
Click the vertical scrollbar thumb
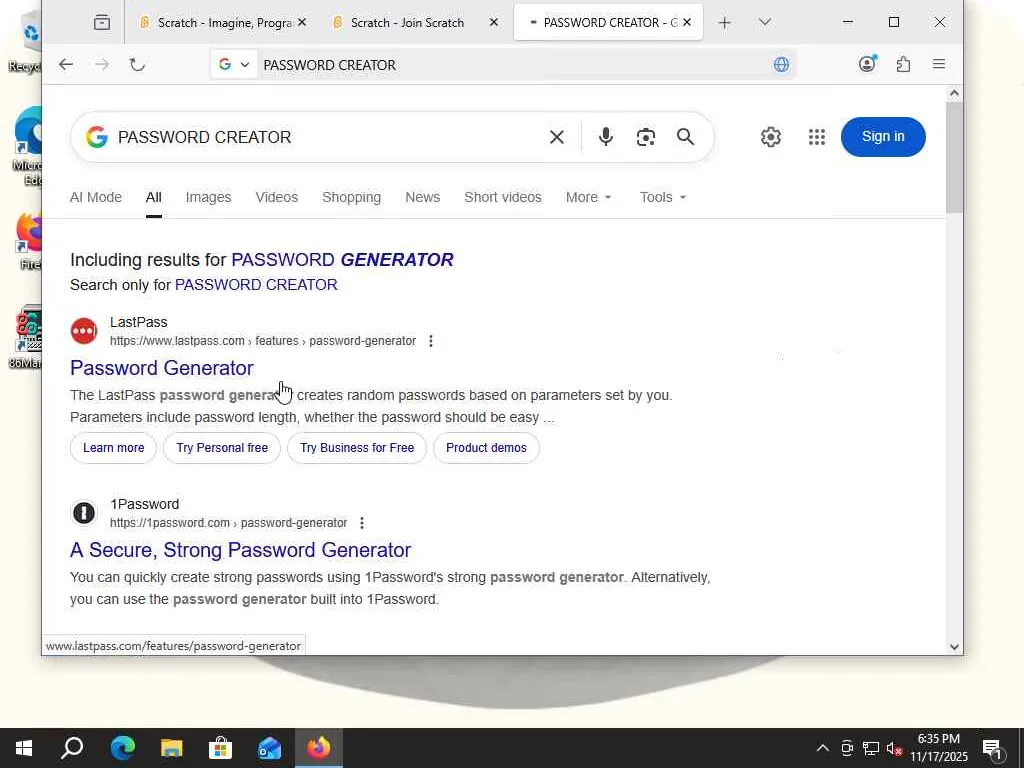pyautogui.click(x=954, y=157)
